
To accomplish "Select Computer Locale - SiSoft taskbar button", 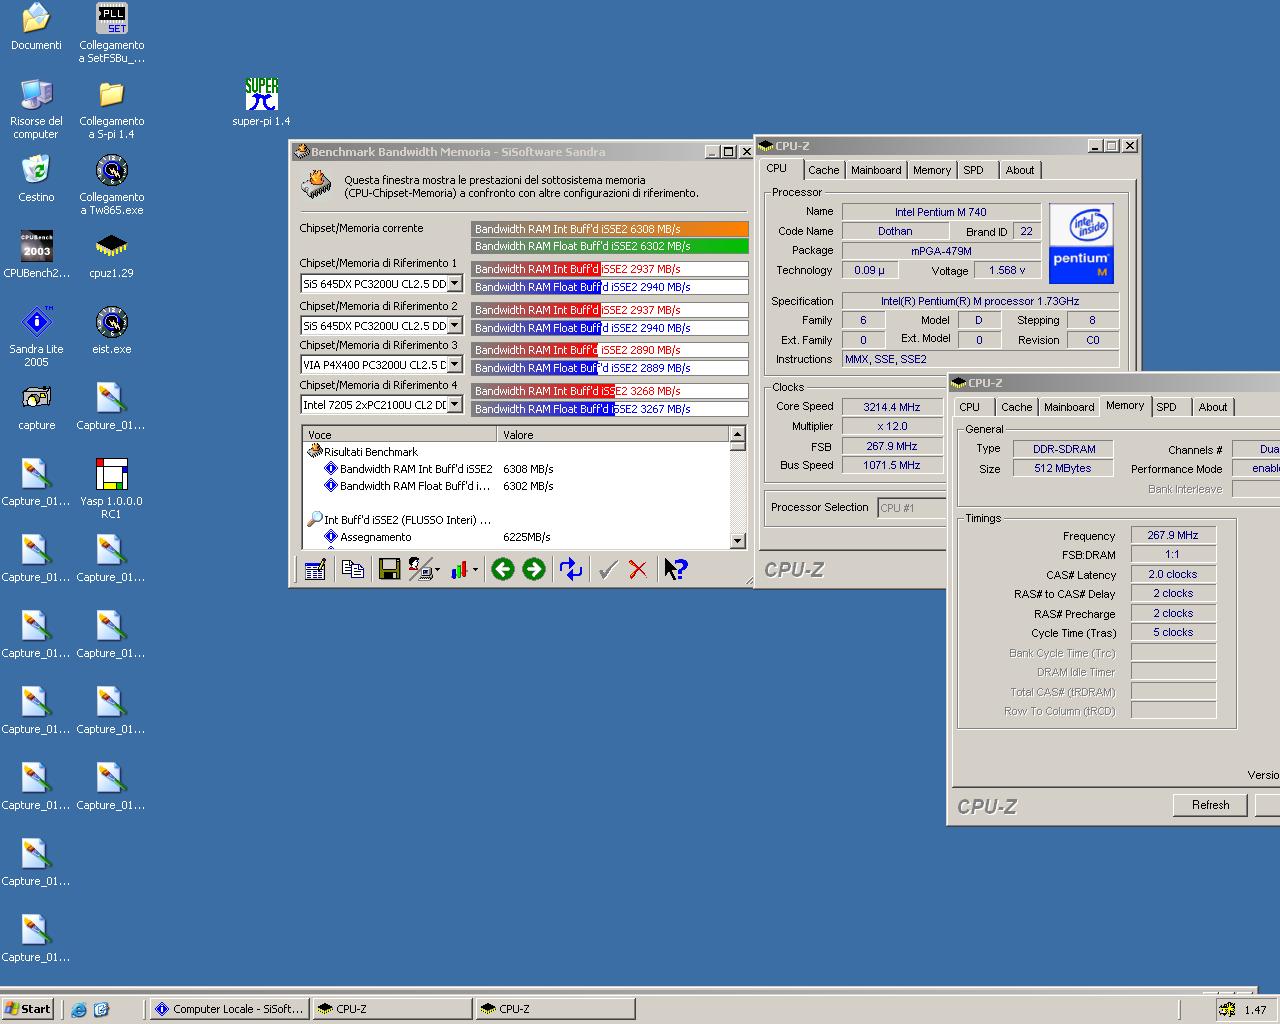I will (228, 1009).
